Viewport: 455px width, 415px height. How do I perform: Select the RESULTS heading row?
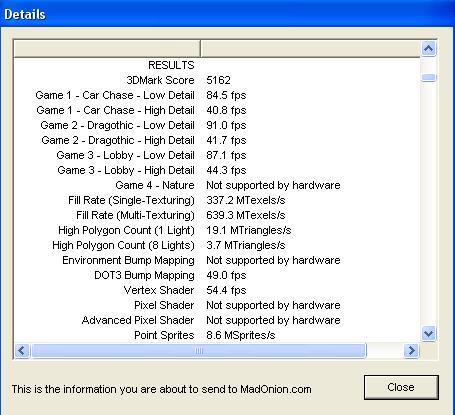171,65
